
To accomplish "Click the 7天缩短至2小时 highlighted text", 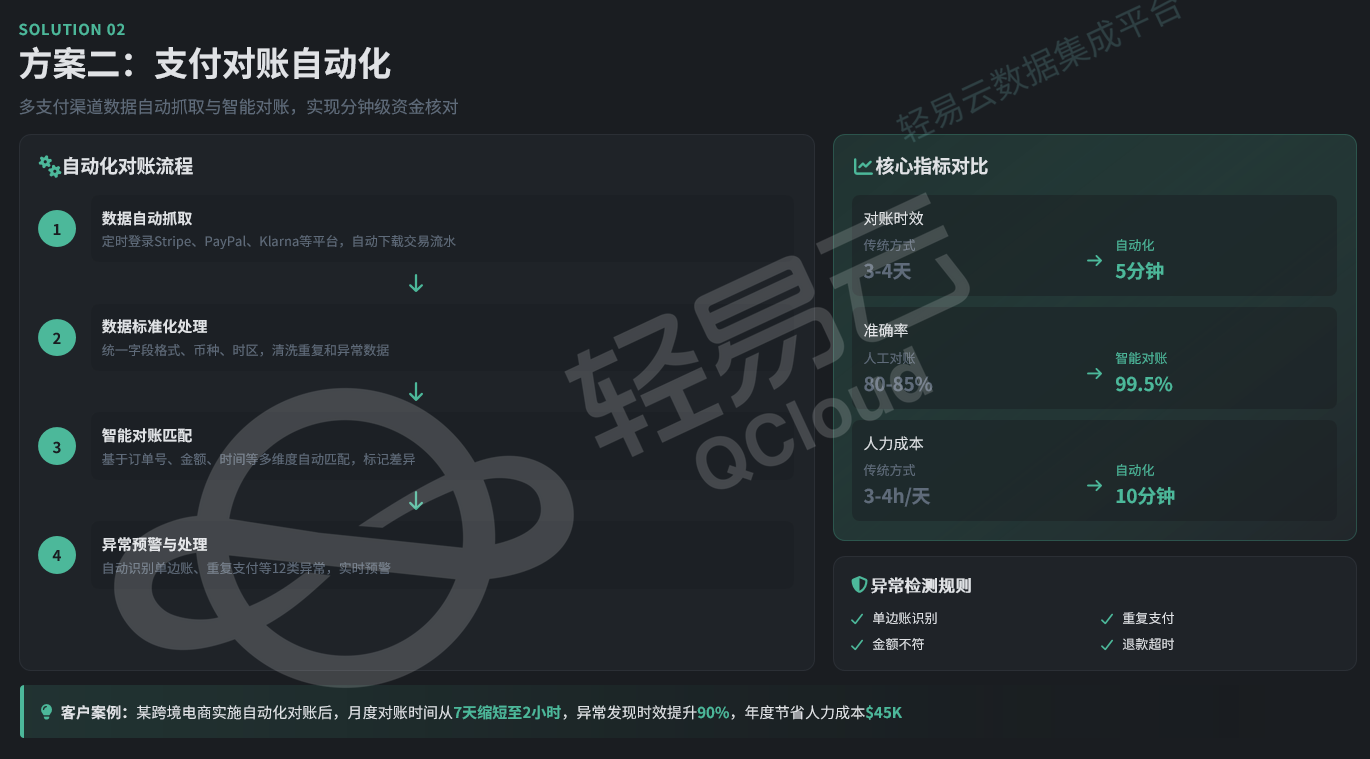I will pyautogui.click(x=508, y=713).
